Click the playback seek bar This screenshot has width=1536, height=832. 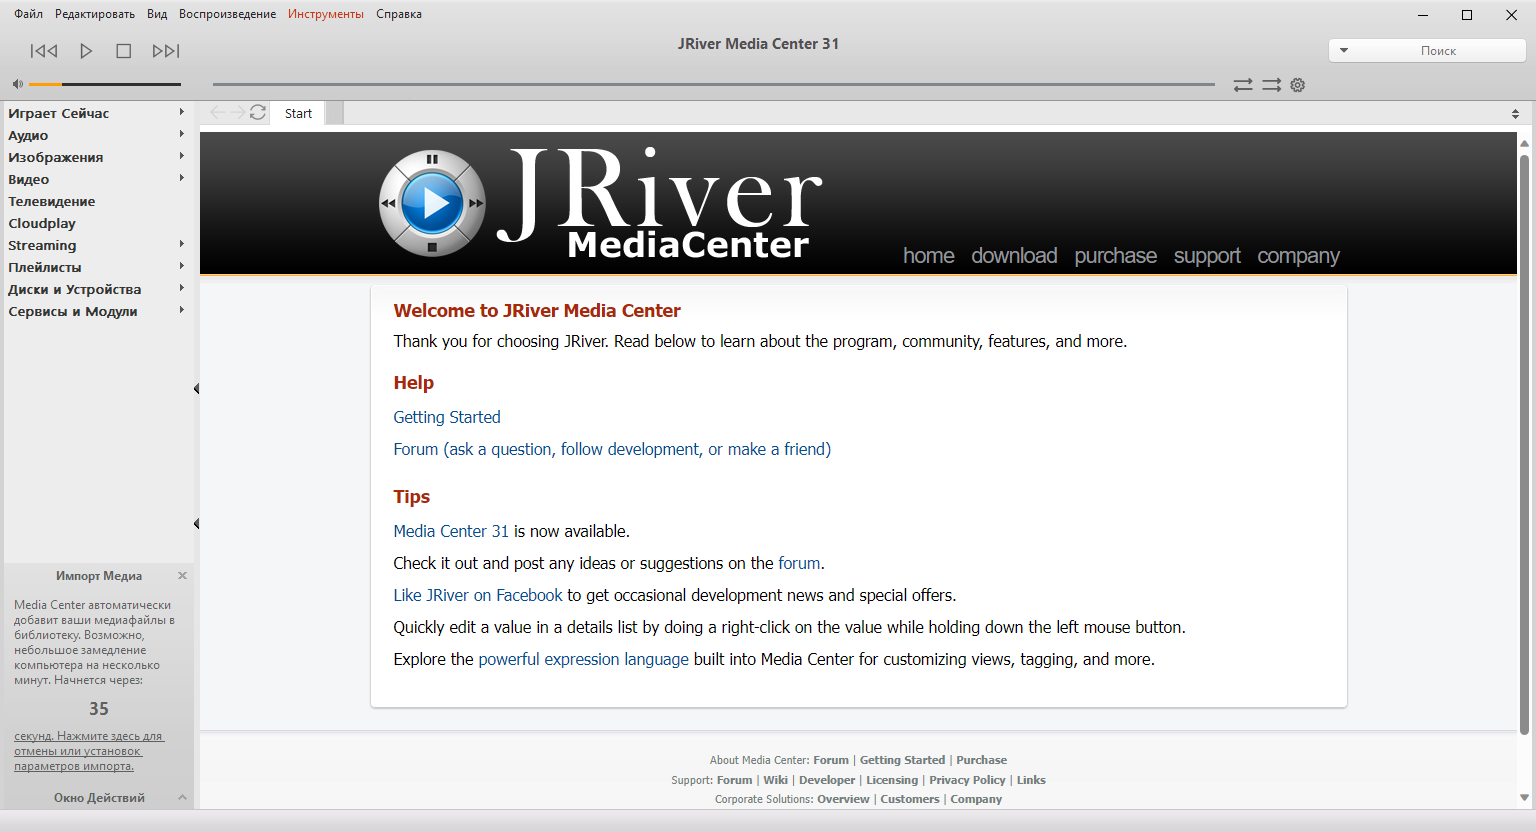tap(714, 84)
